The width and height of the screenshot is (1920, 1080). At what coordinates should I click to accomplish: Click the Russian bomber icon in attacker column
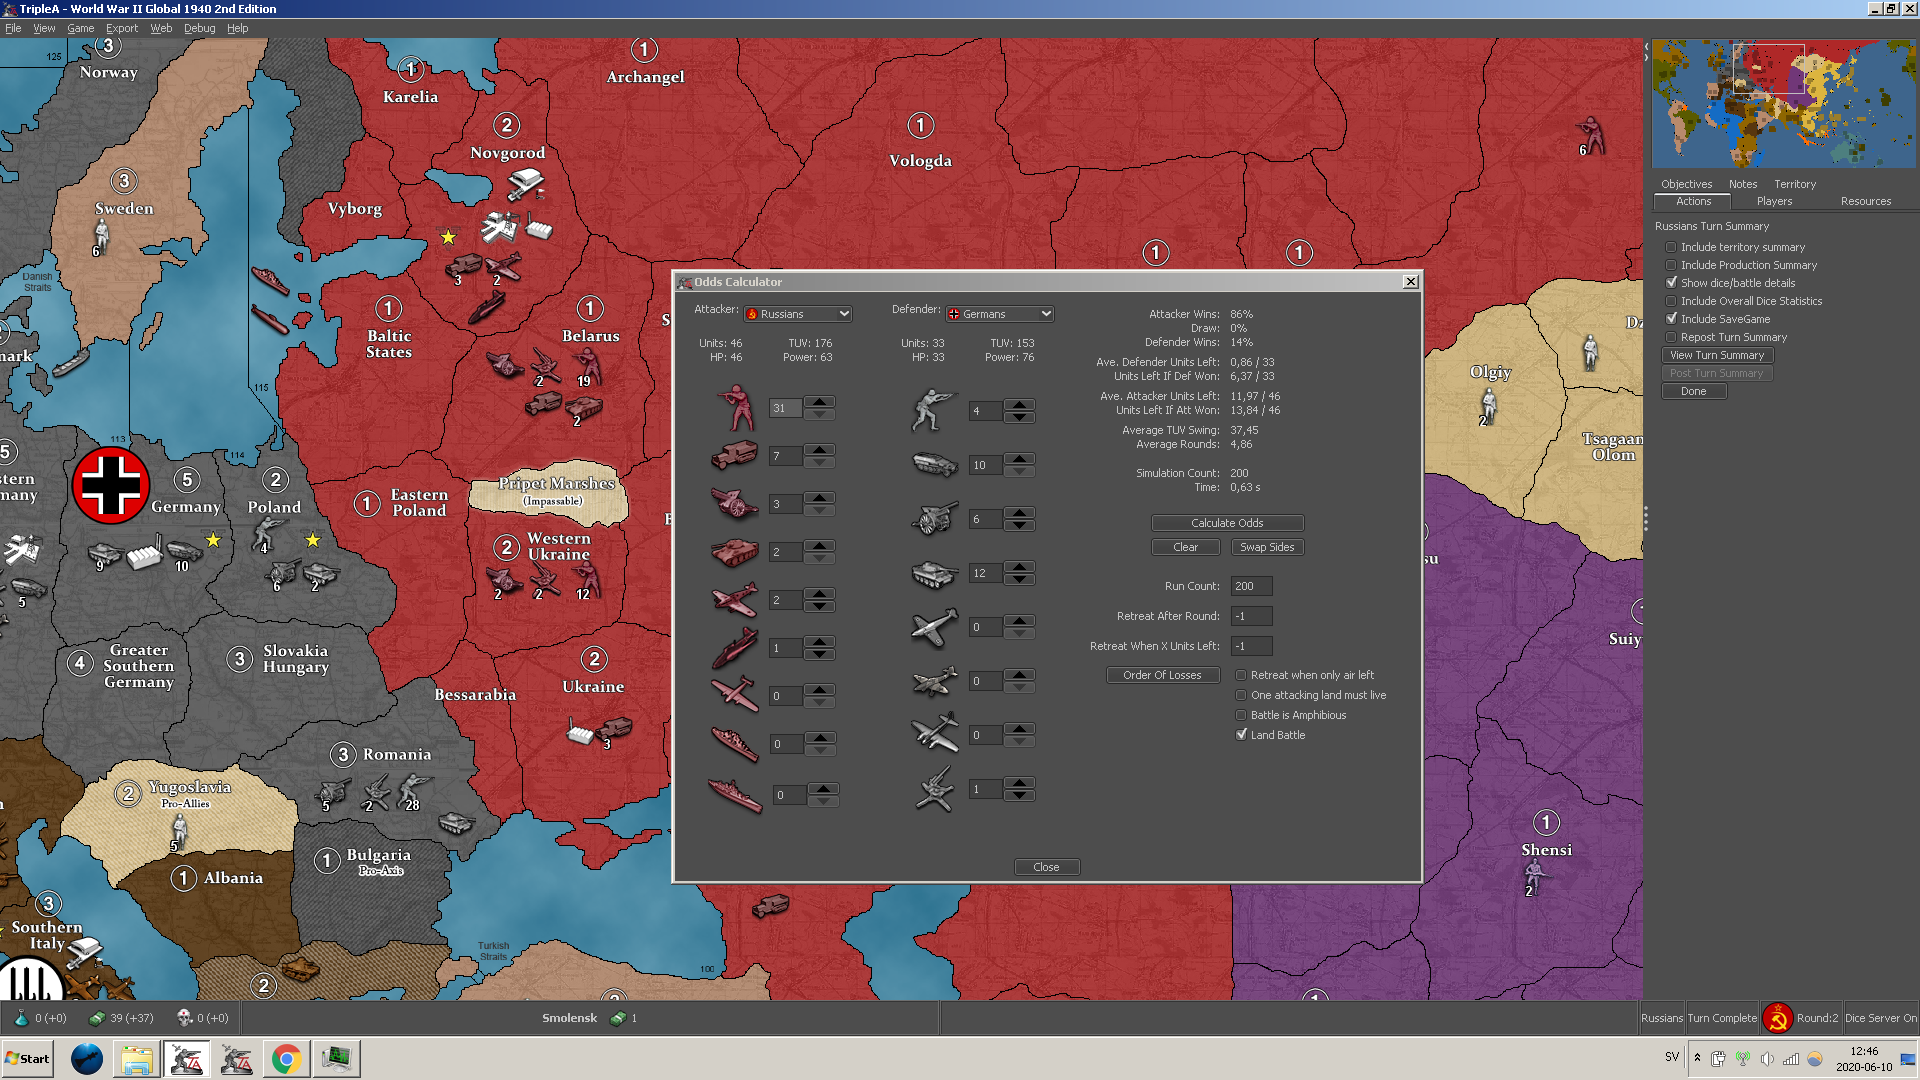[x=734, y=694]
